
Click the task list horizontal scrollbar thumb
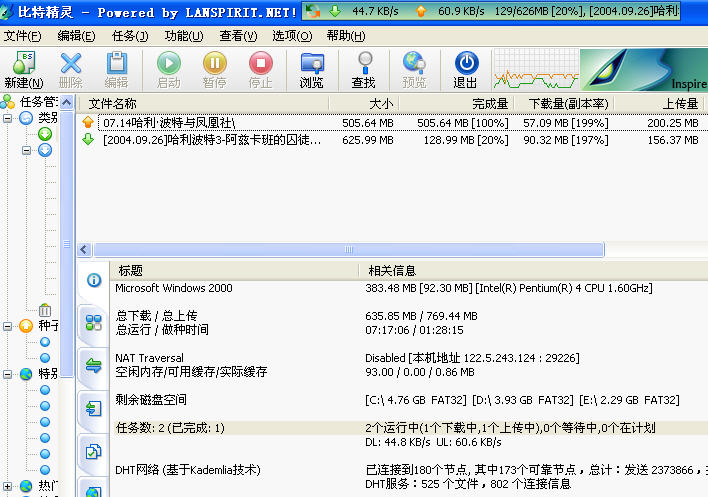(349, 250)
